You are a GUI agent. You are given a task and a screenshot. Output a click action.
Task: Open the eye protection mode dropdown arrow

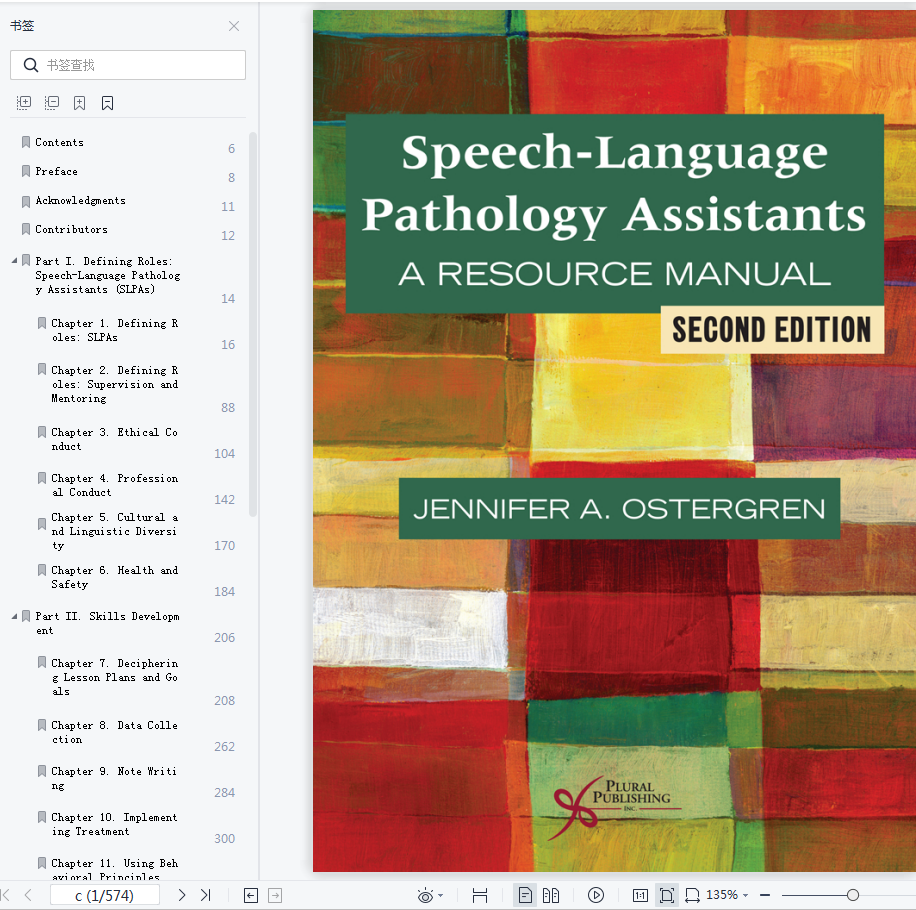tap(440, 895)
